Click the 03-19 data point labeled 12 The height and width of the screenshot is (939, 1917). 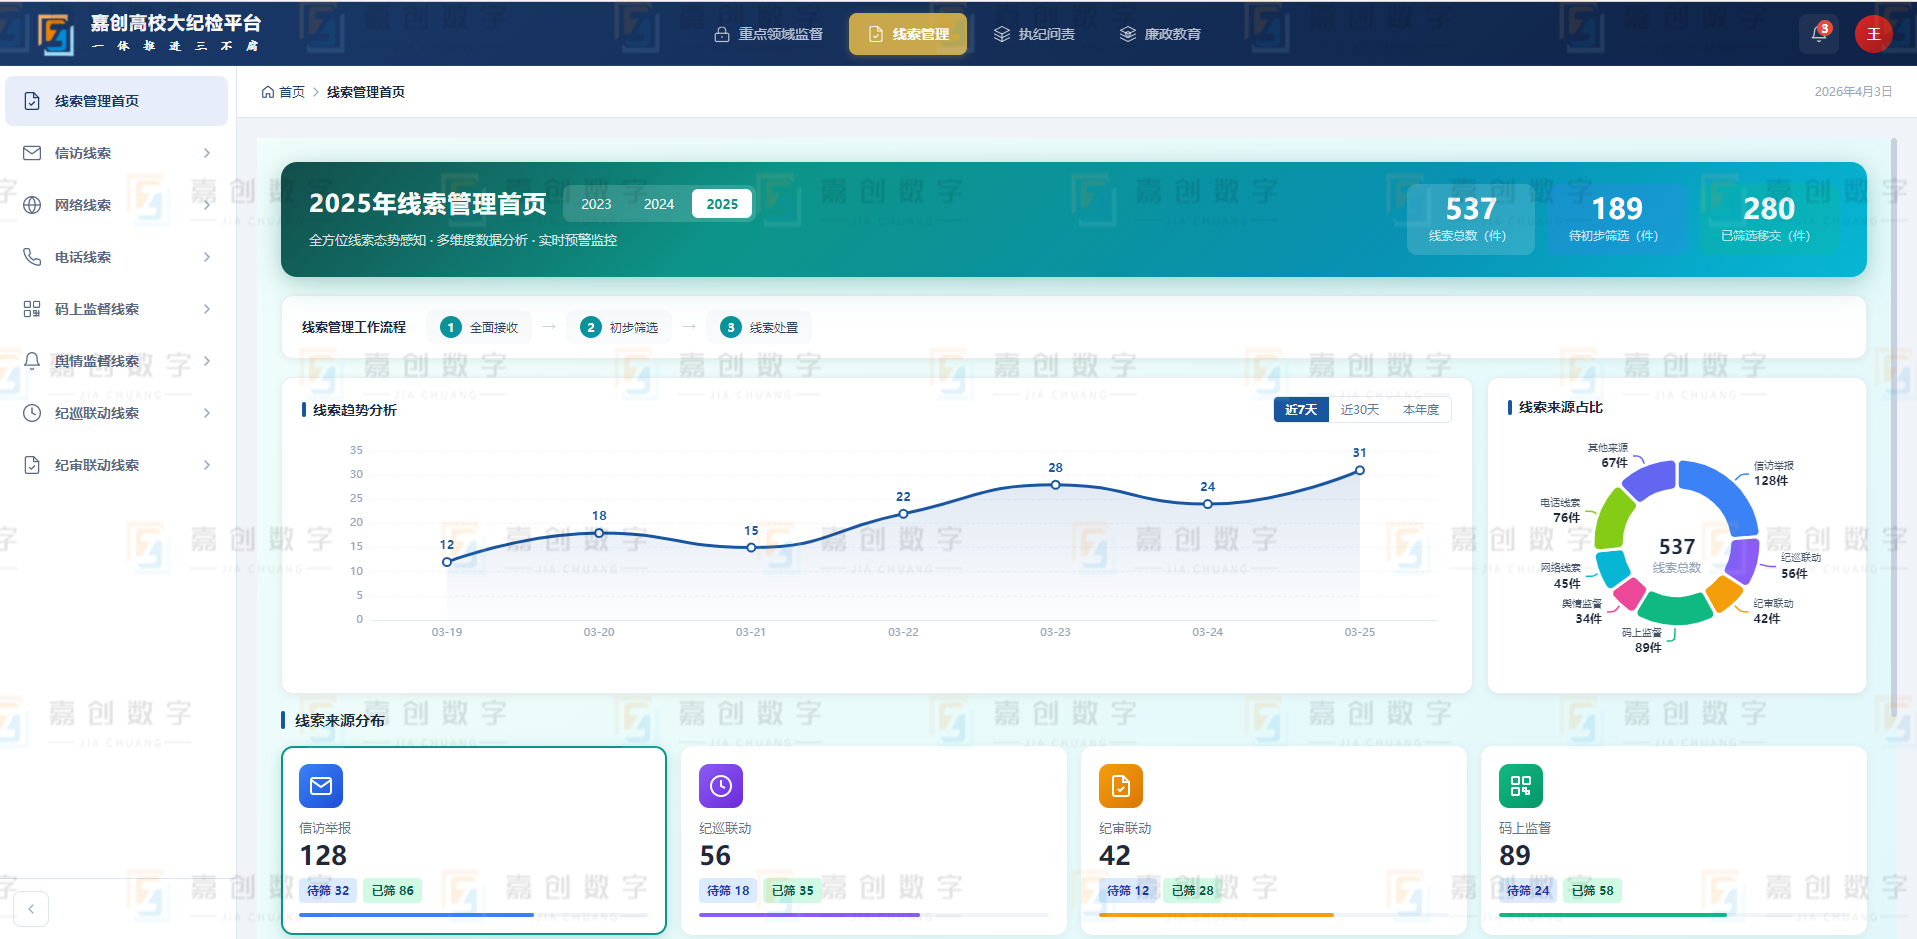[x=447, y=562]
